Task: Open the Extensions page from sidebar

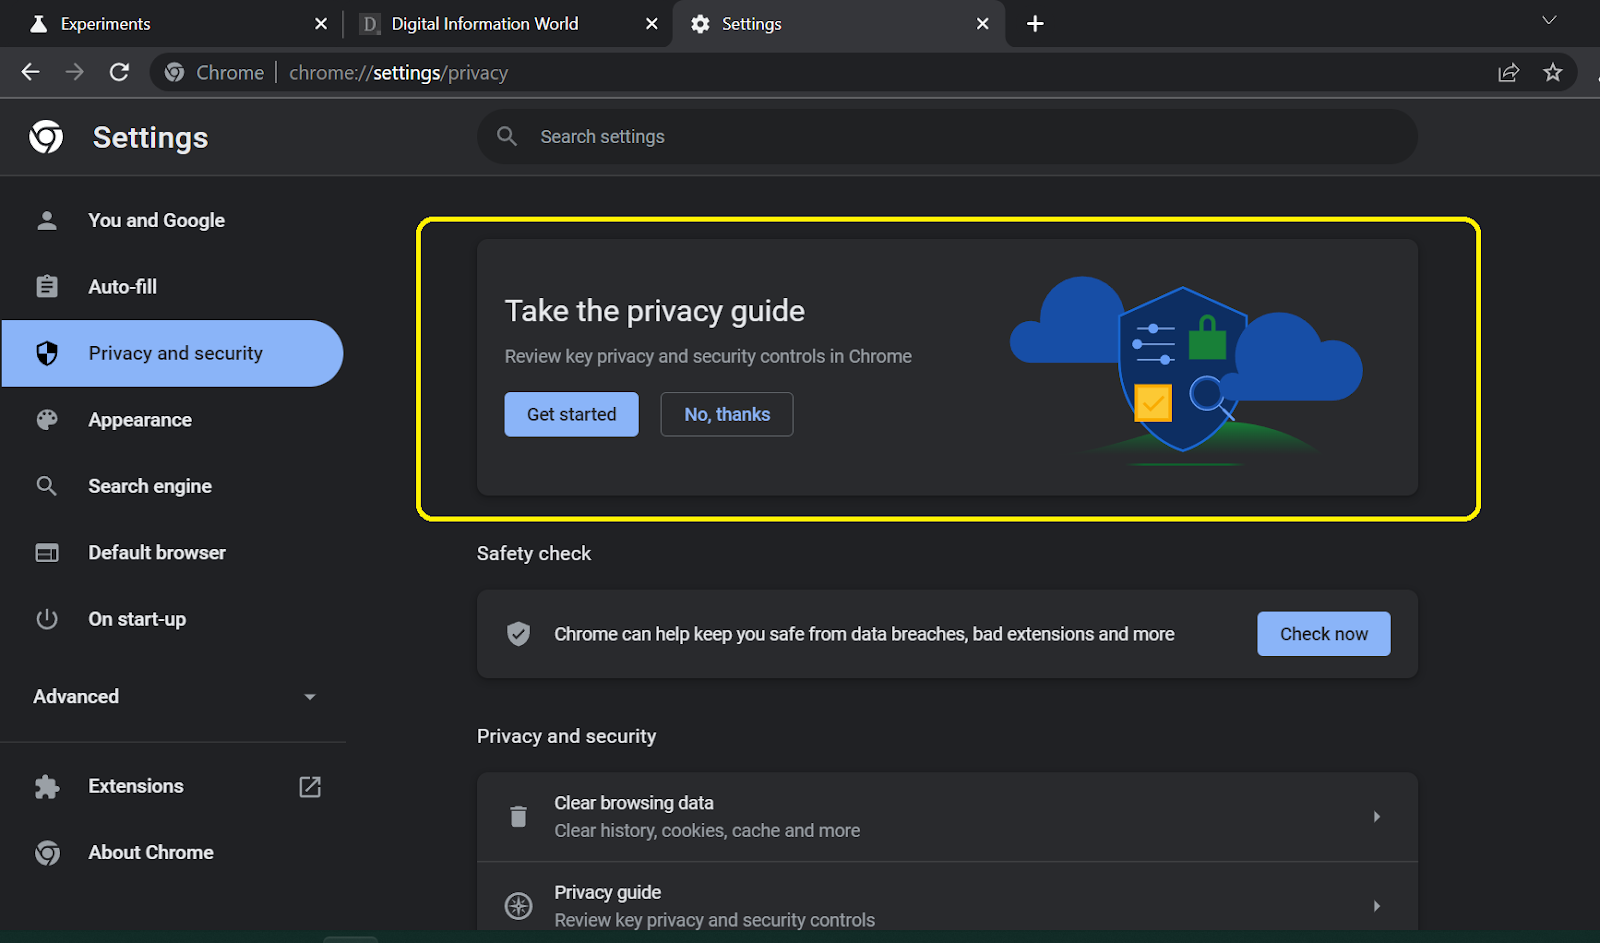Action: pos(172,786)
